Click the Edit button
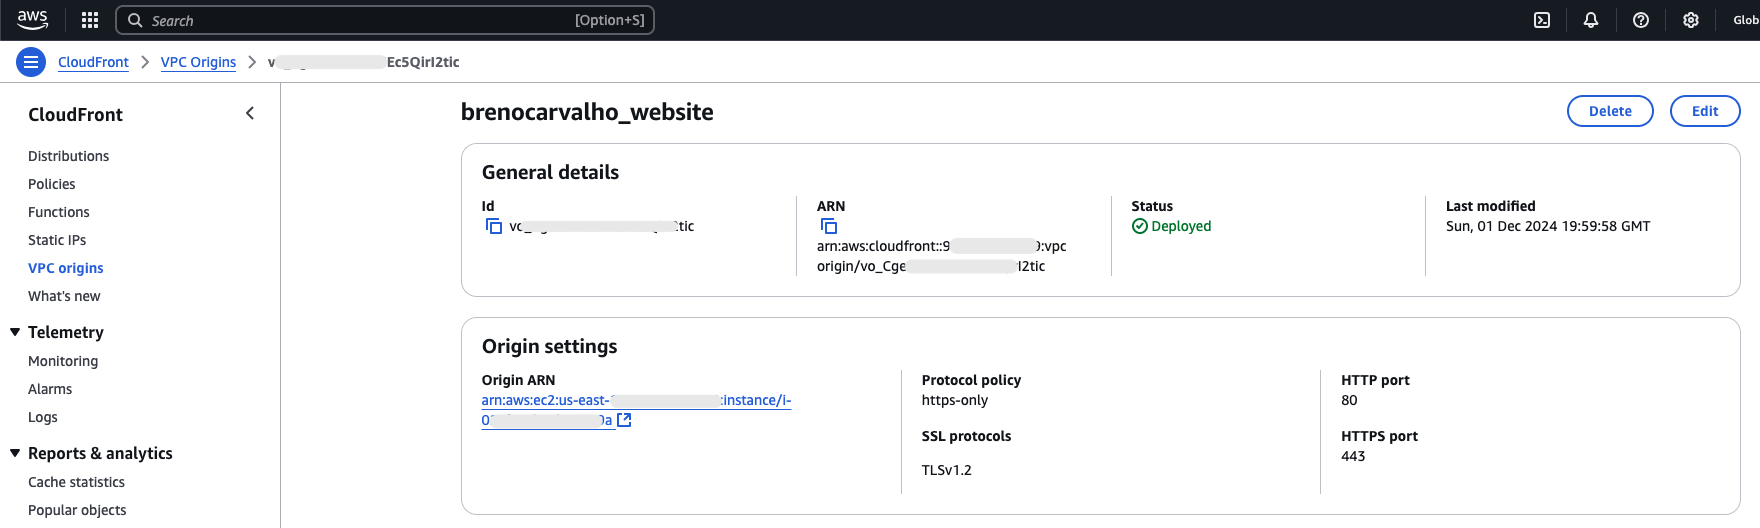 1704,111
